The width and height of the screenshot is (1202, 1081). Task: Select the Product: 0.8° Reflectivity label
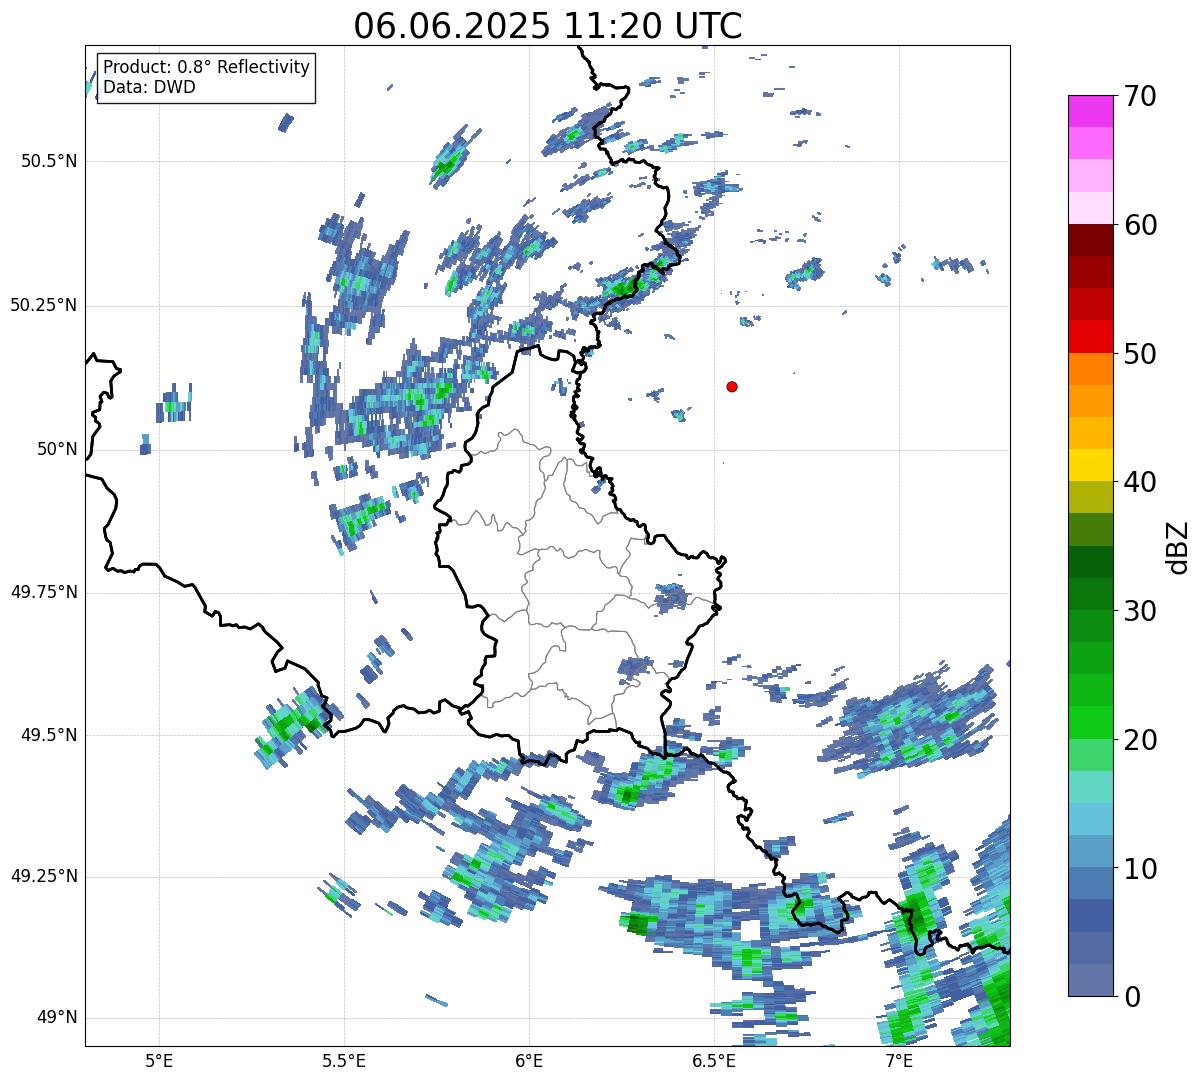207,67
